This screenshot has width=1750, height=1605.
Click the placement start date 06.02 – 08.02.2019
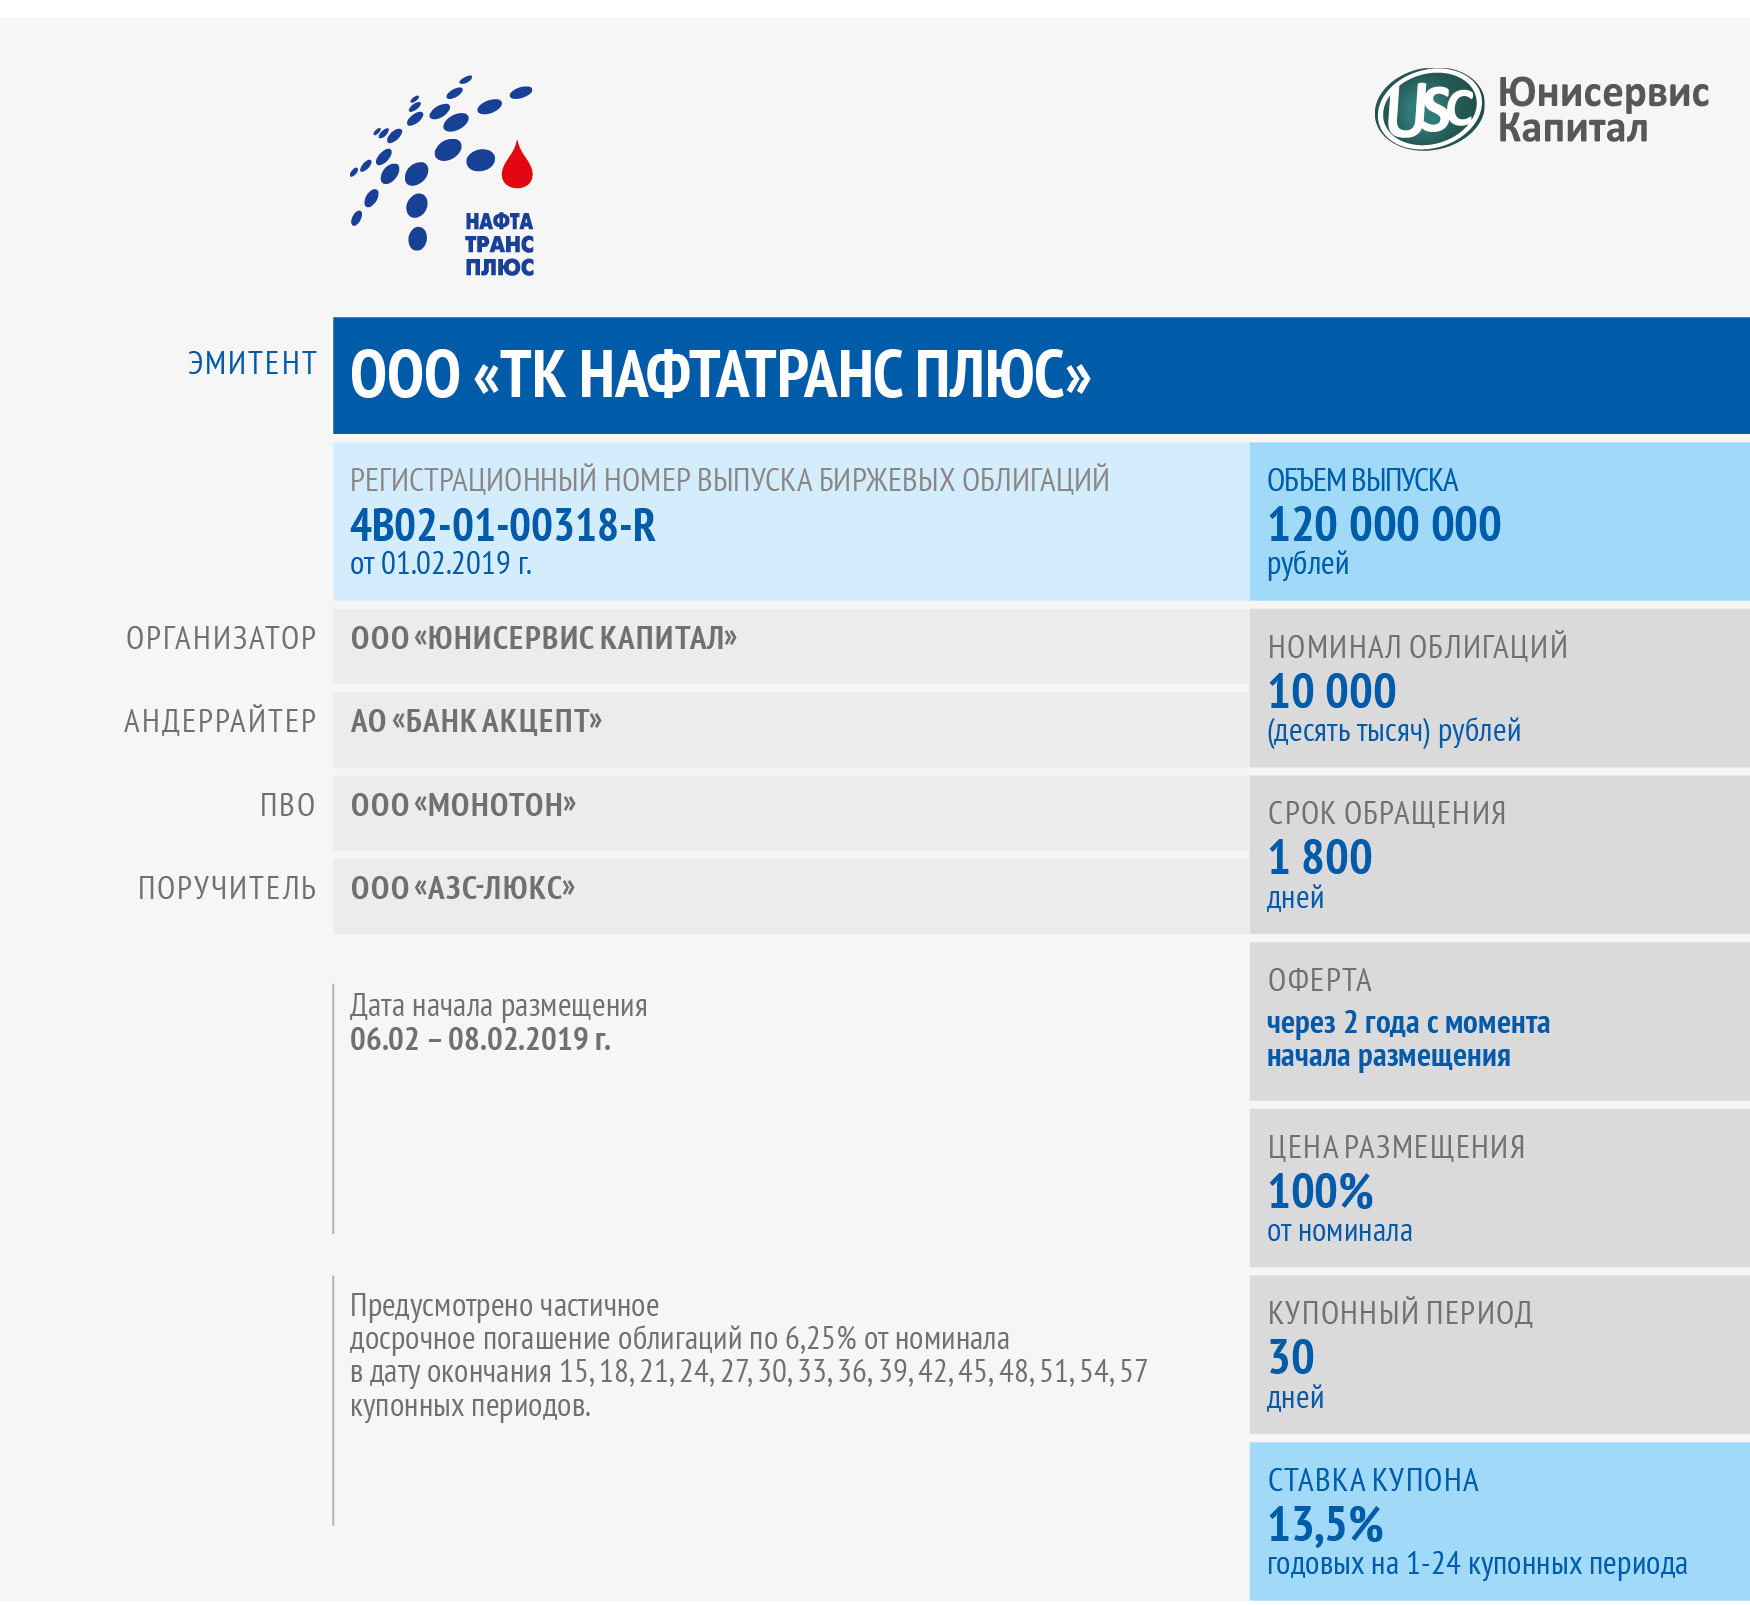click(480, 1039)
